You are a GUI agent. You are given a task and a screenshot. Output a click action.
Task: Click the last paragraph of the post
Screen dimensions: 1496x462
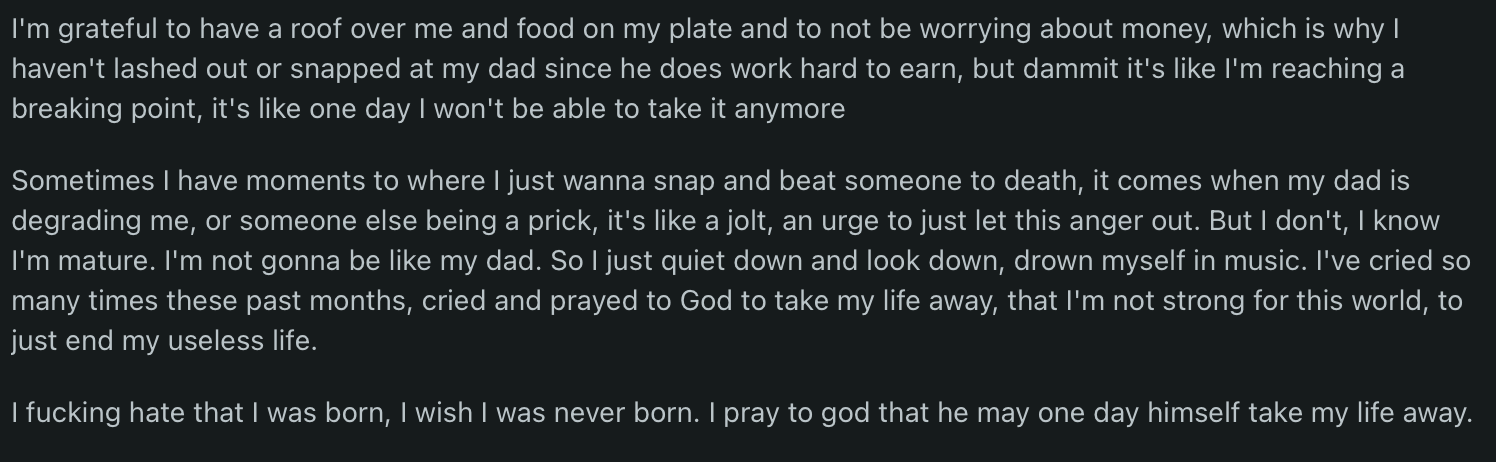[x=741, y=412]
